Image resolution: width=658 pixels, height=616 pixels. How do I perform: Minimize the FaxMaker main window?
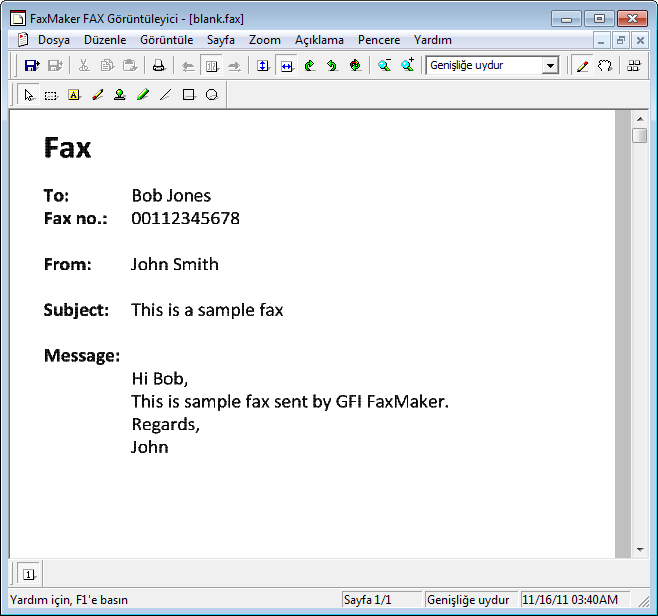pos(567,18)
